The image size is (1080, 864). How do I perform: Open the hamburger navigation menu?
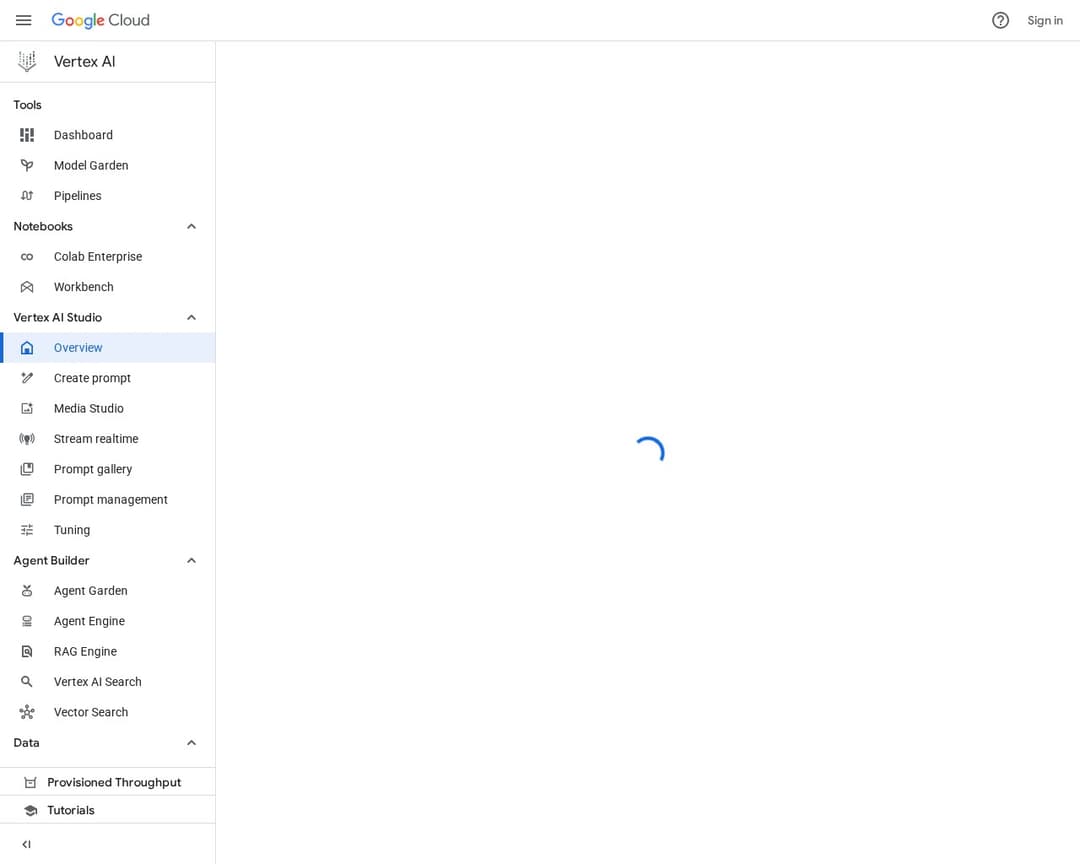coord(23,20)
